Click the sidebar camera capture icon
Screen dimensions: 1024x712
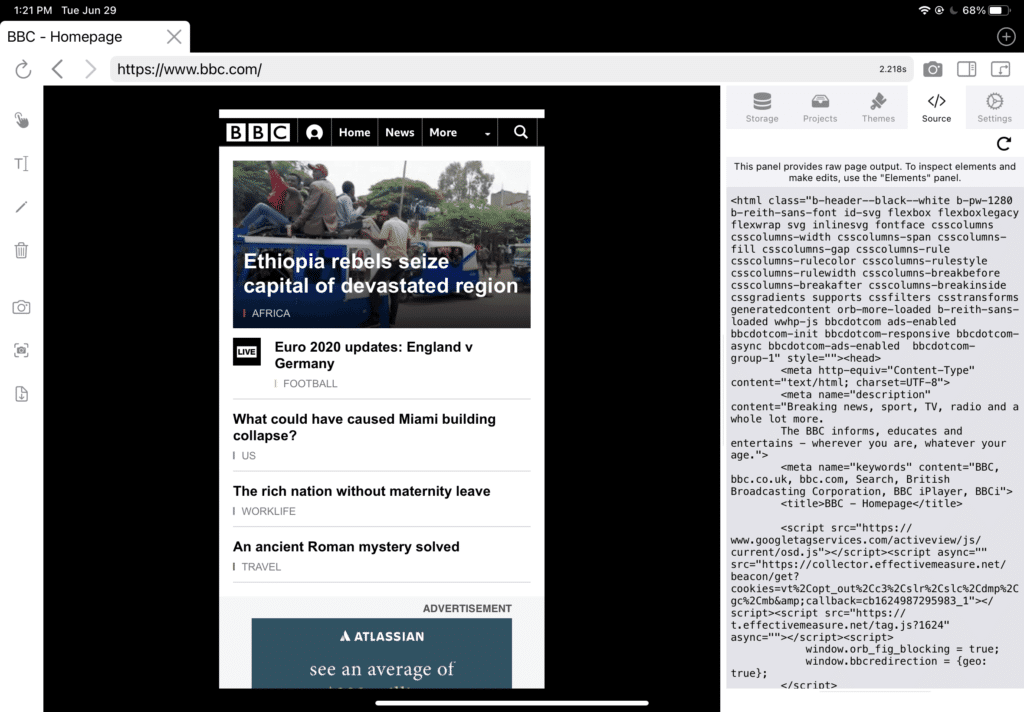tap(22, 307)
